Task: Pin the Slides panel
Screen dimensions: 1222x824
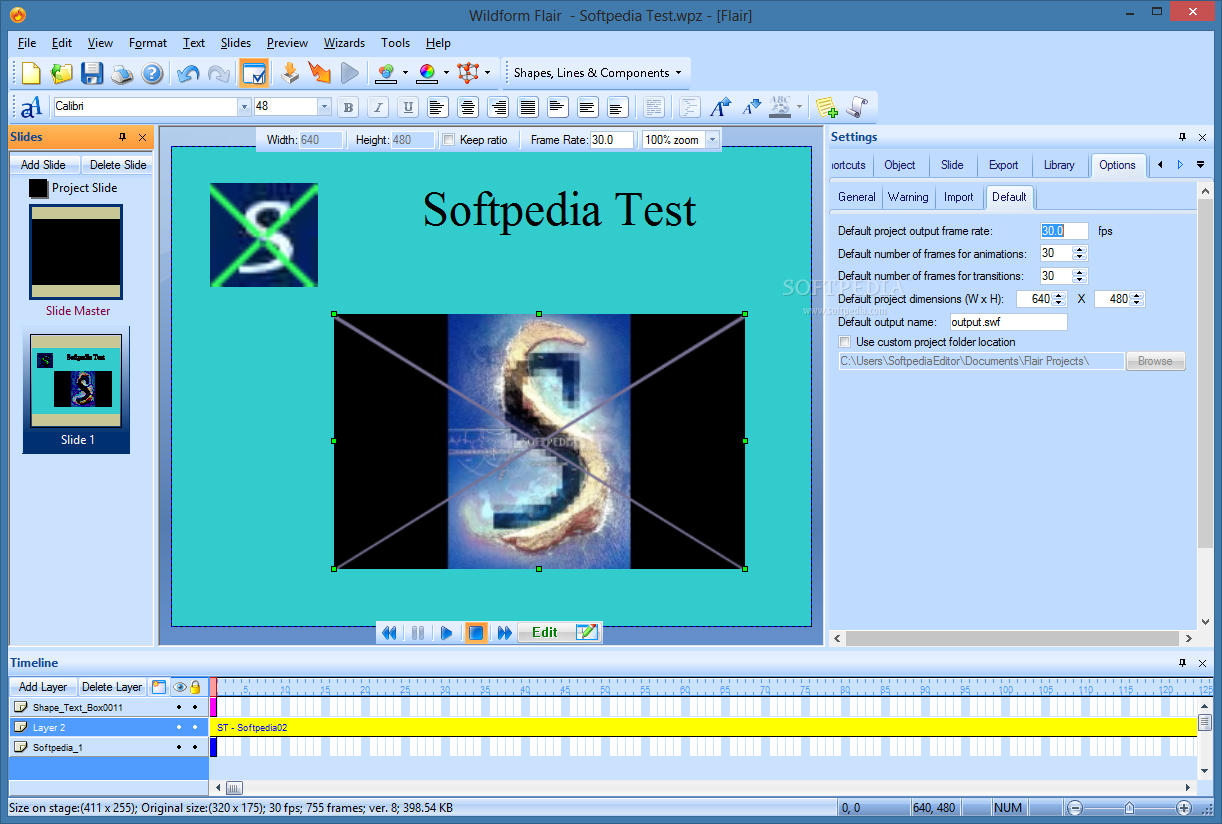Action: coord(123,137)
